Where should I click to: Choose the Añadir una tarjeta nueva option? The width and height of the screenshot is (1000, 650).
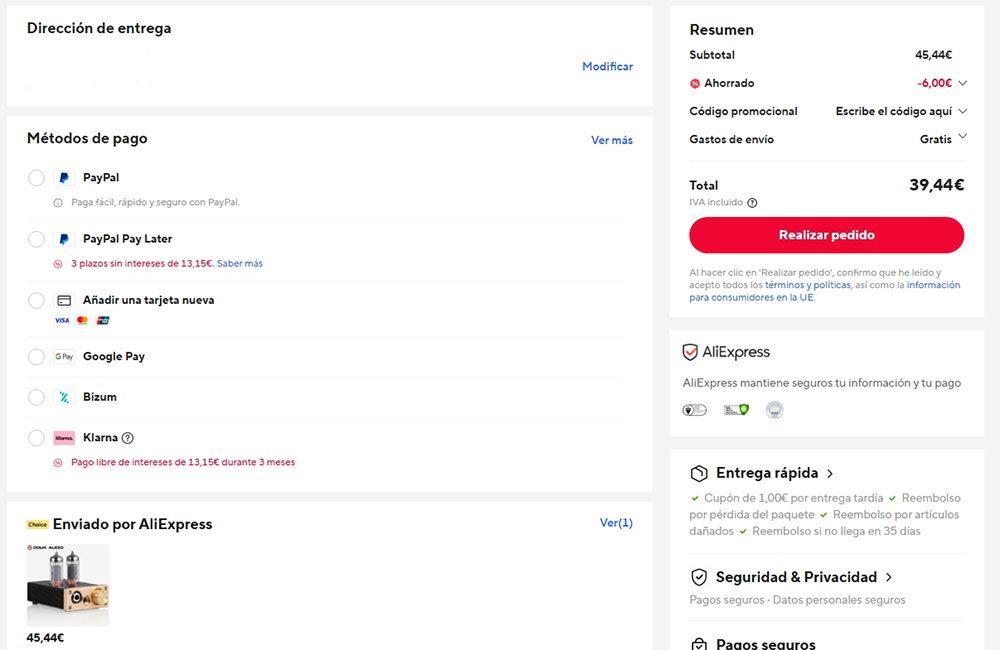[36, 300]
